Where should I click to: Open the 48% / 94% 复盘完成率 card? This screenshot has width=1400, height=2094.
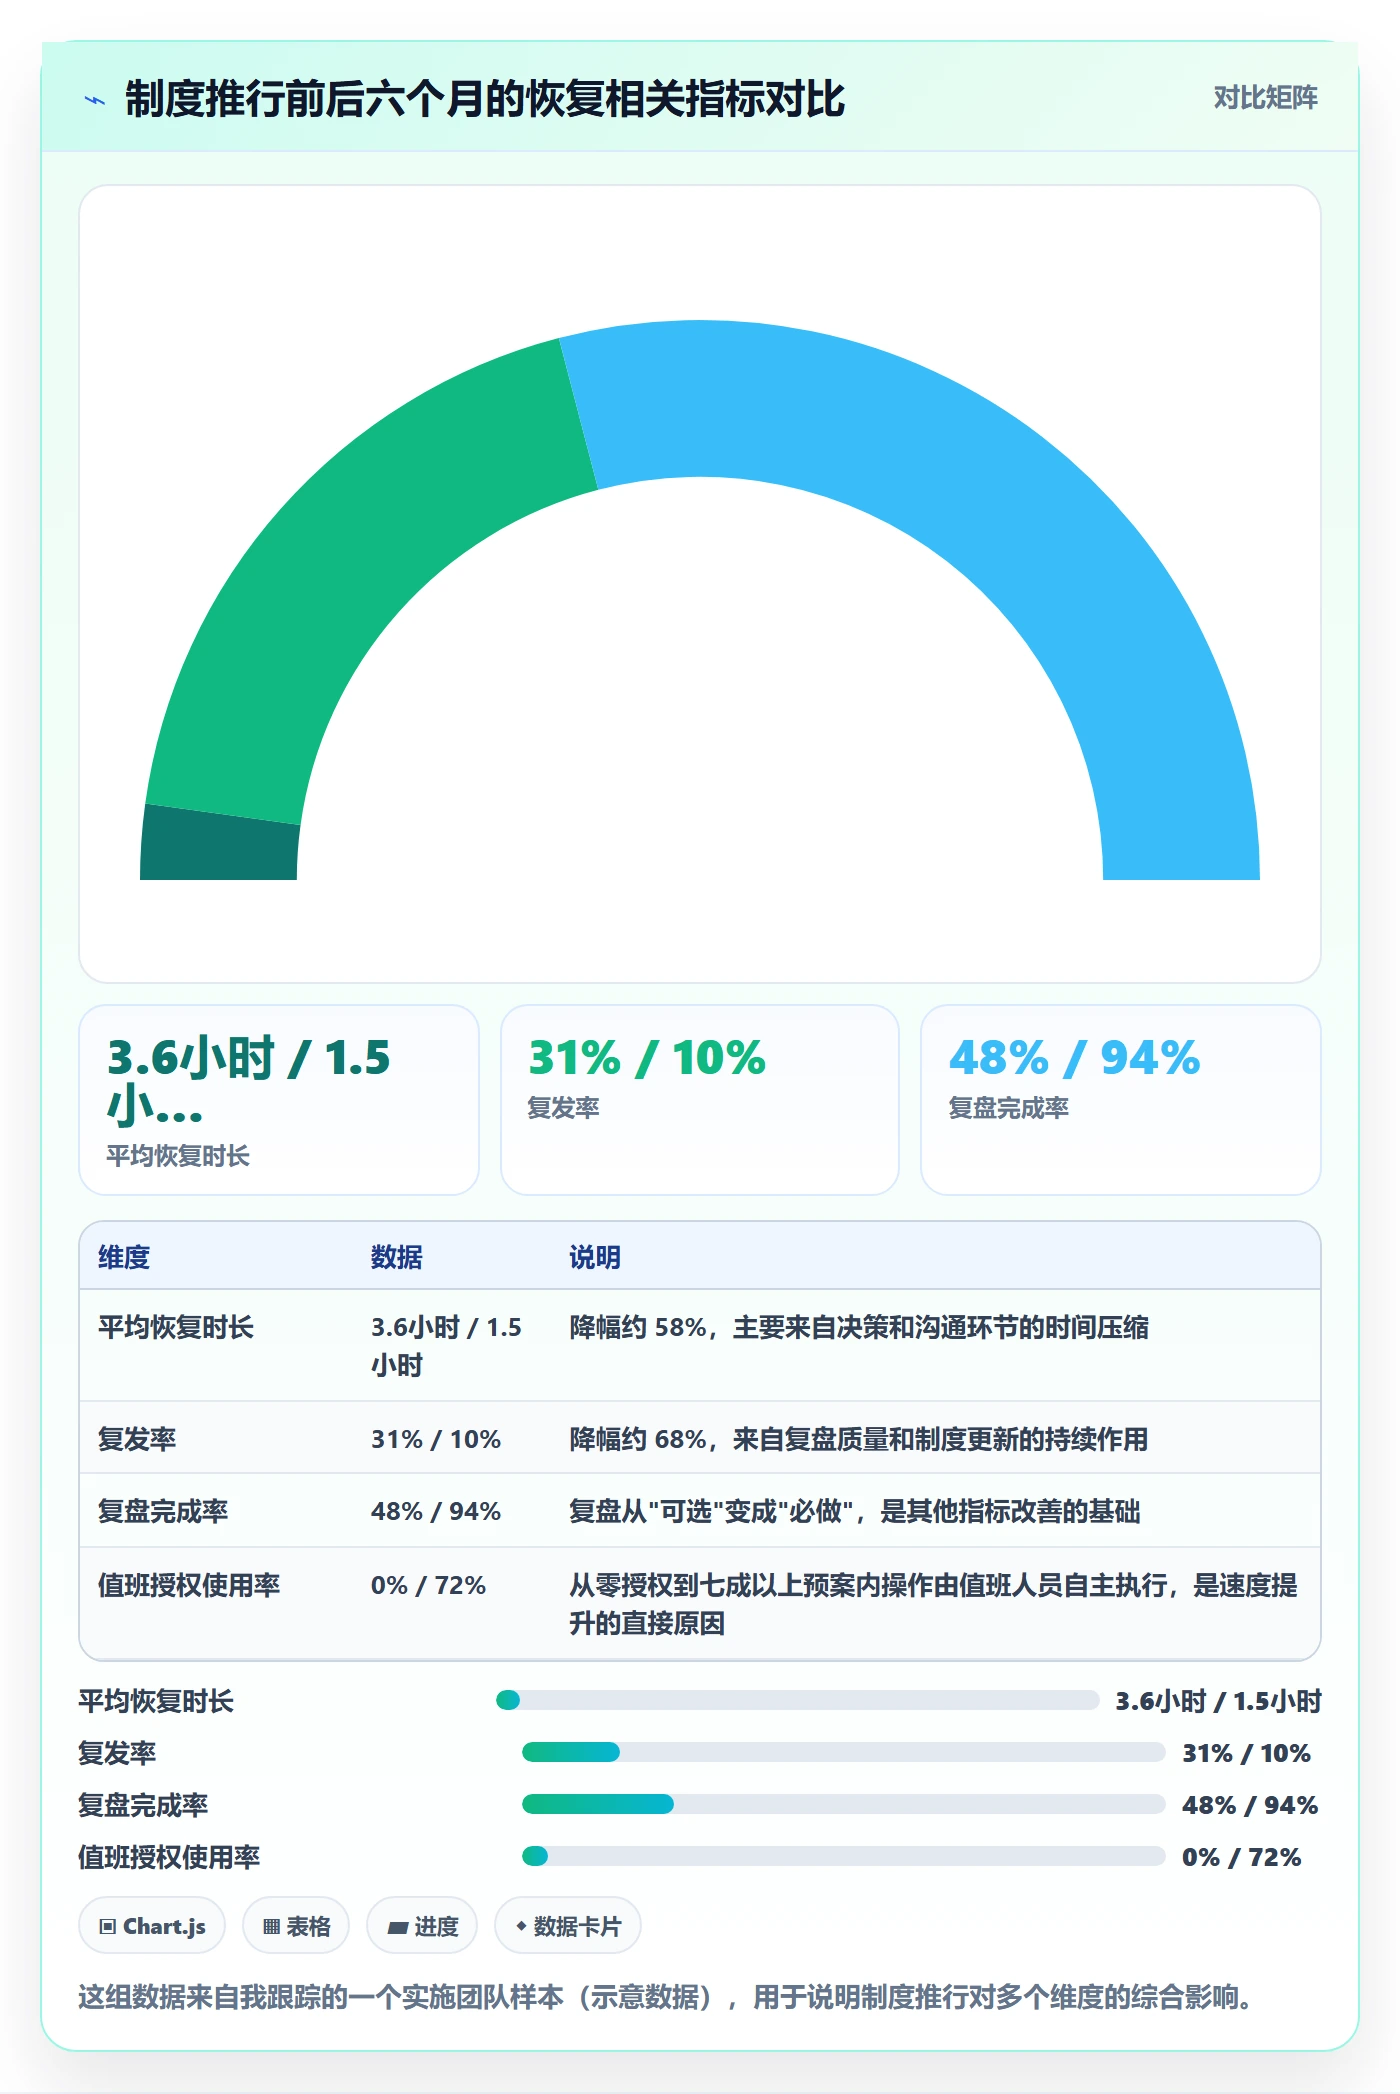pyautogui.click(x=1121, y=1100)
